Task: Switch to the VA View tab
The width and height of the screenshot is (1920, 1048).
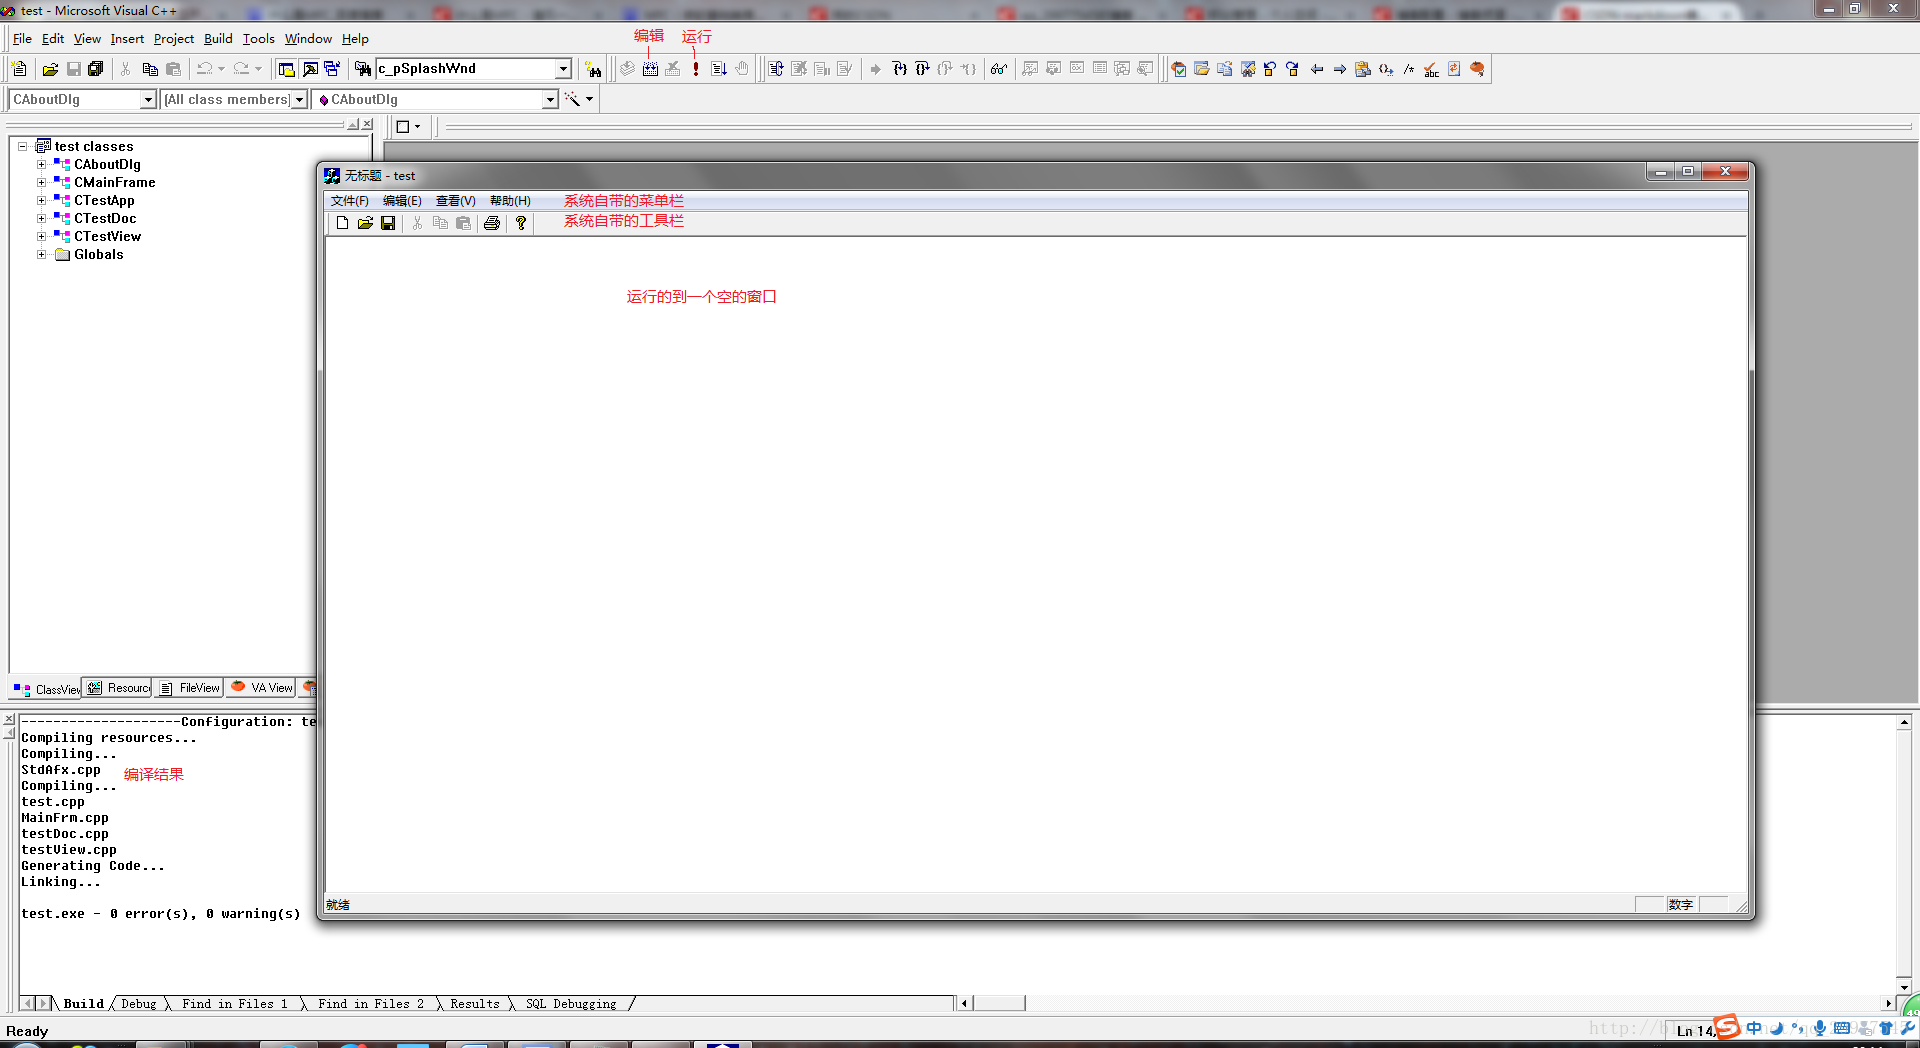Action: click(261, 688)
